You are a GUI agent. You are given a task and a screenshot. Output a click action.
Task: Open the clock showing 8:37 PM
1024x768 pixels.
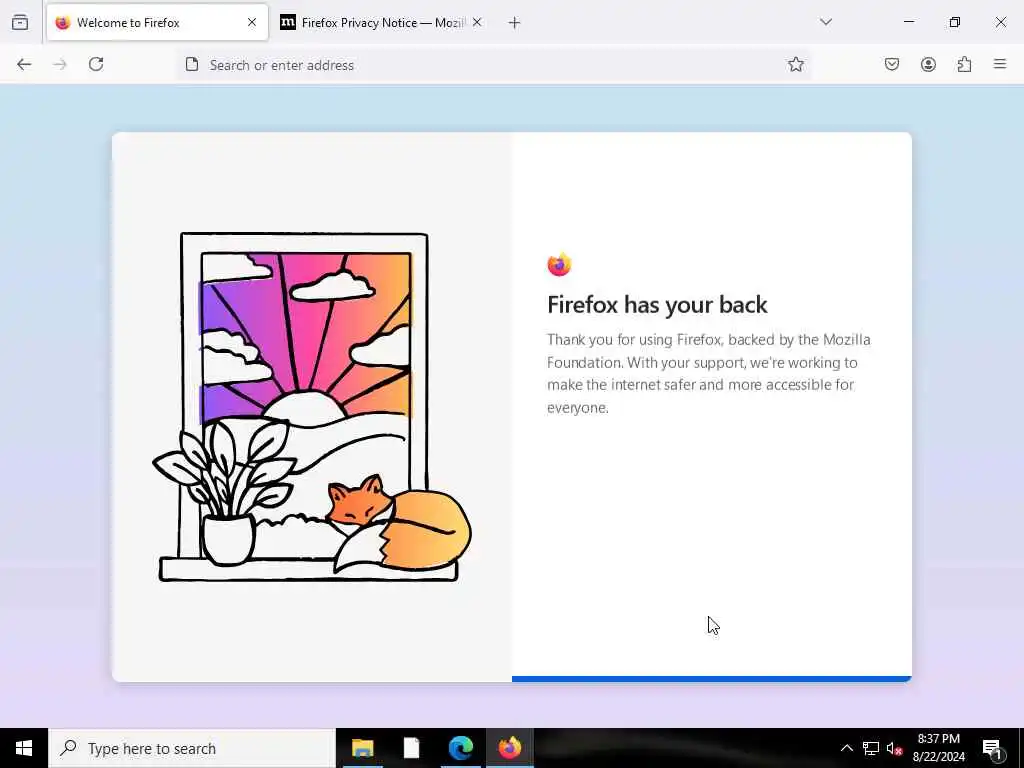[x=938, y=748]
